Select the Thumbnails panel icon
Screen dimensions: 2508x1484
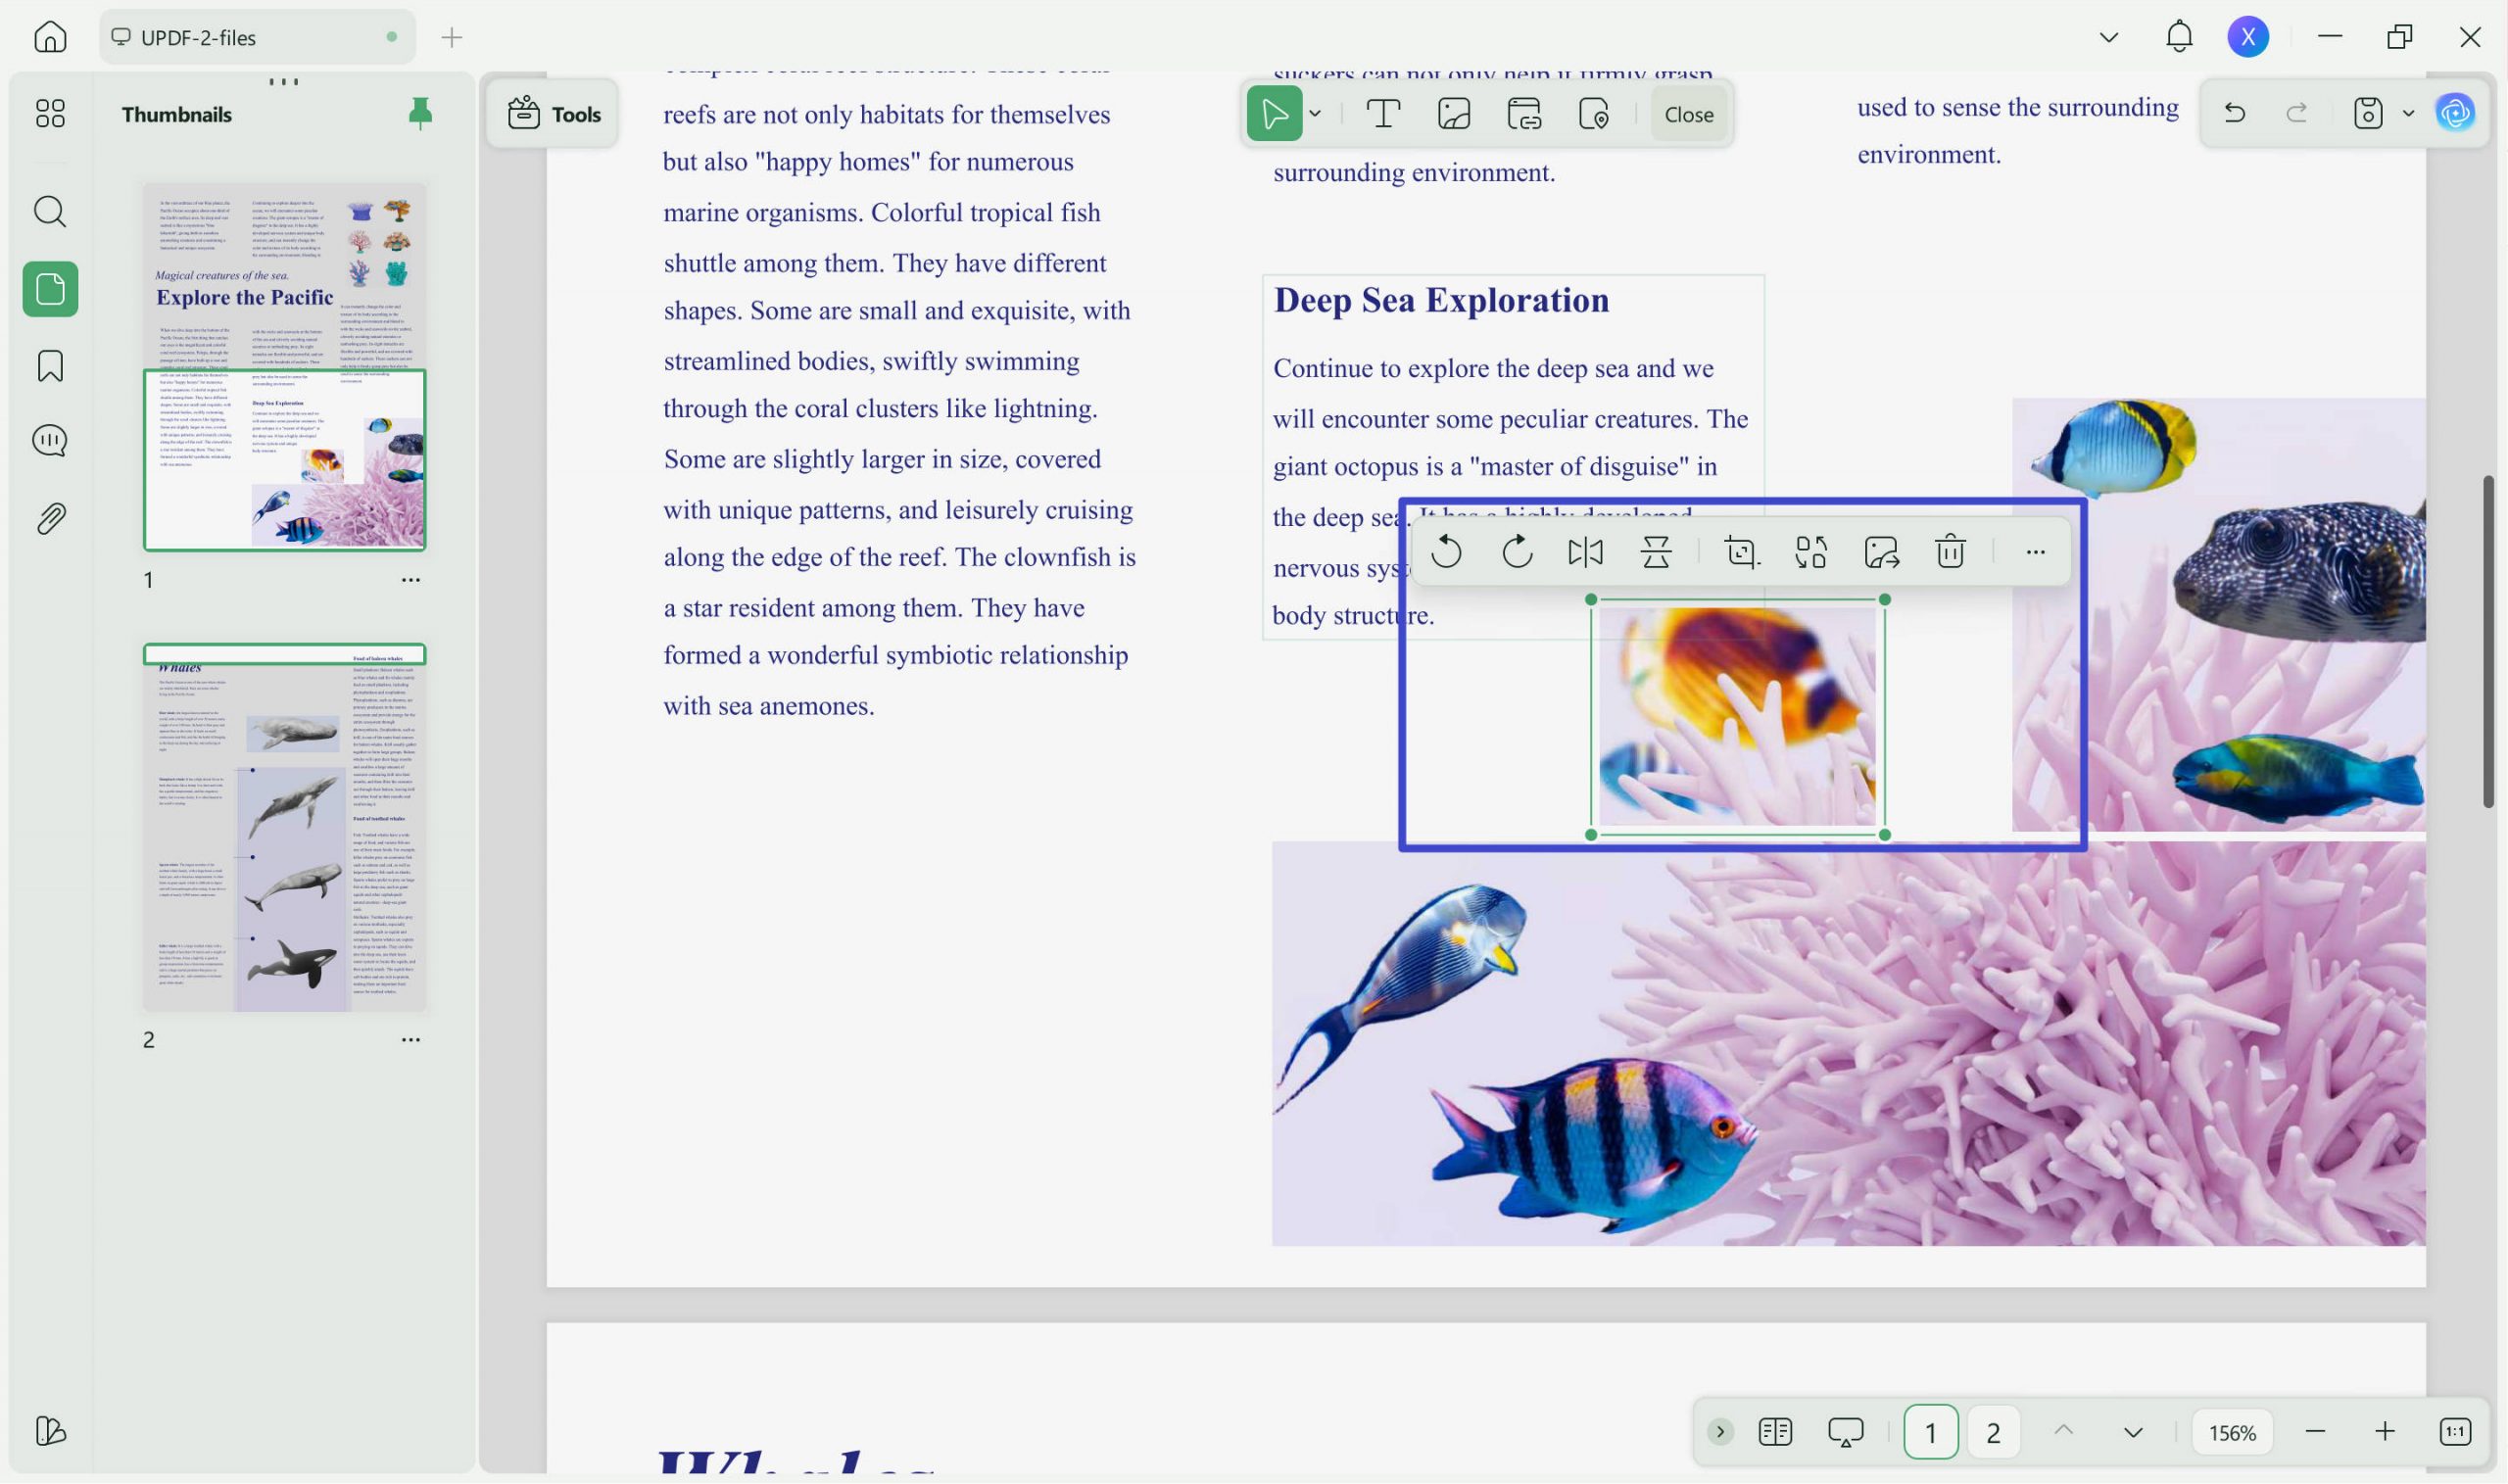point(50,289)
